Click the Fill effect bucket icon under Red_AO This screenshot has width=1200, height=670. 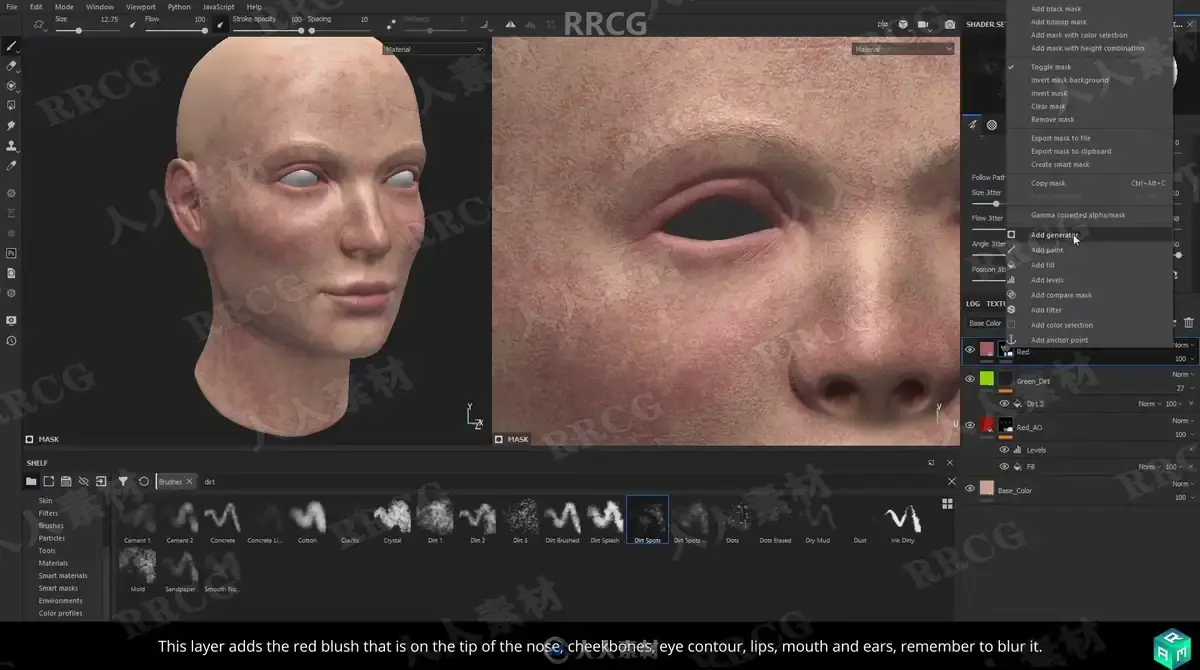1017,467
